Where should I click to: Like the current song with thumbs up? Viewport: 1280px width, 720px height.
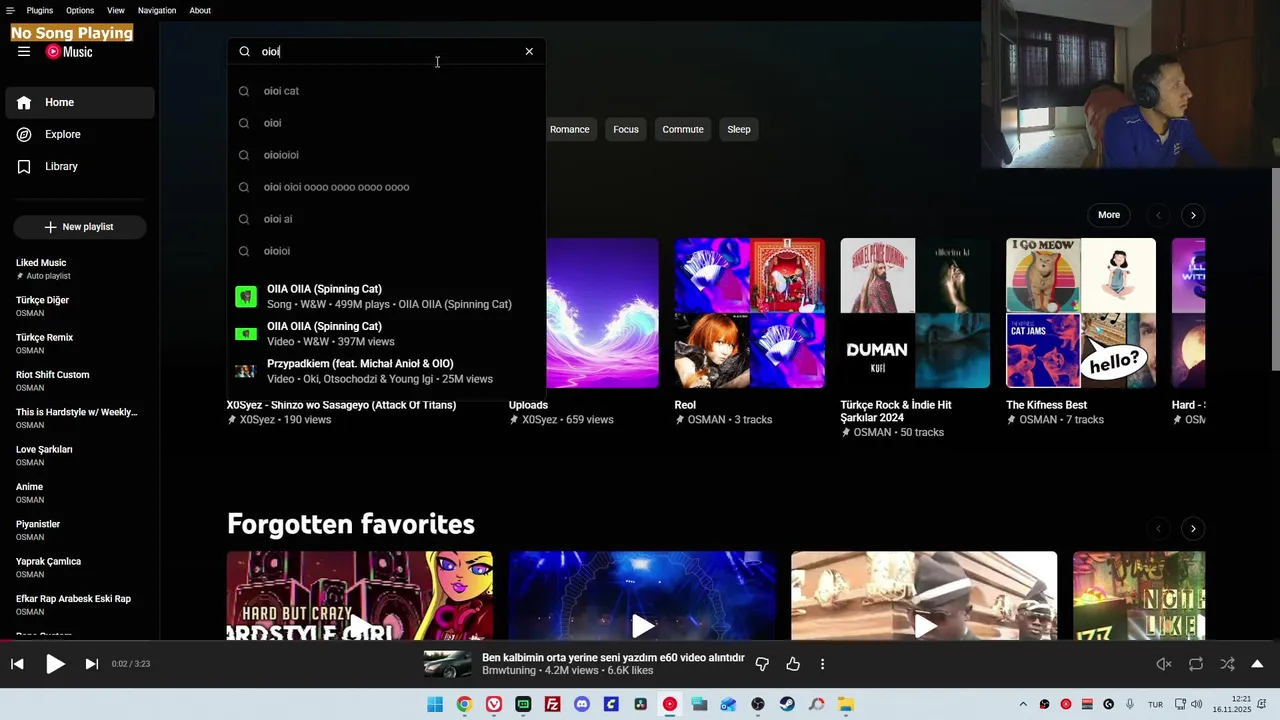coord(793,664)
